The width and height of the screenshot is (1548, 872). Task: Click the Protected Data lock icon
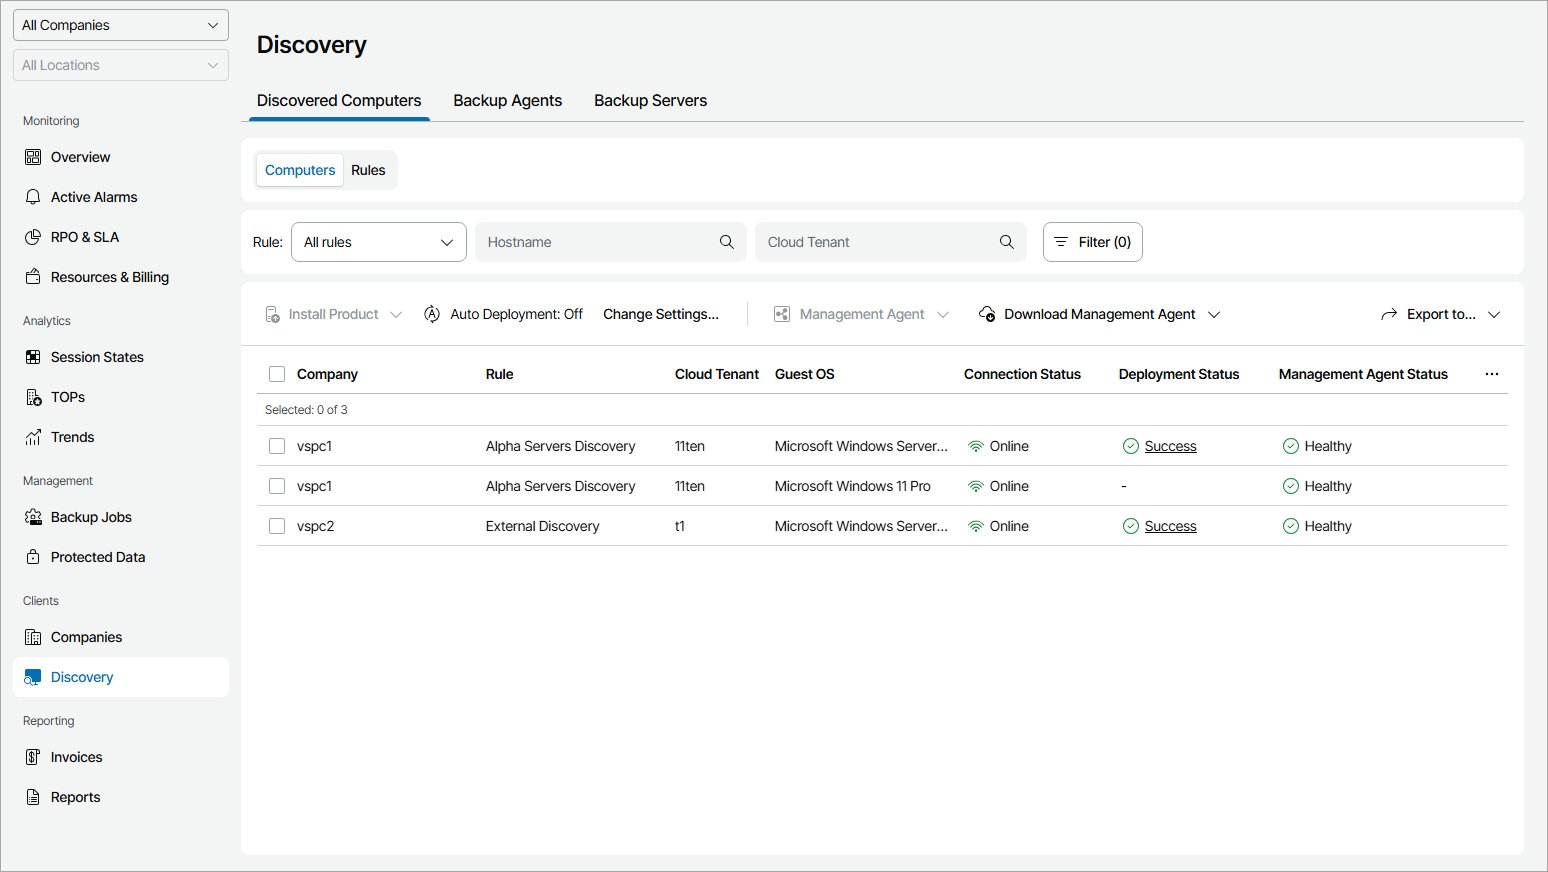click(x=33, y=557)
